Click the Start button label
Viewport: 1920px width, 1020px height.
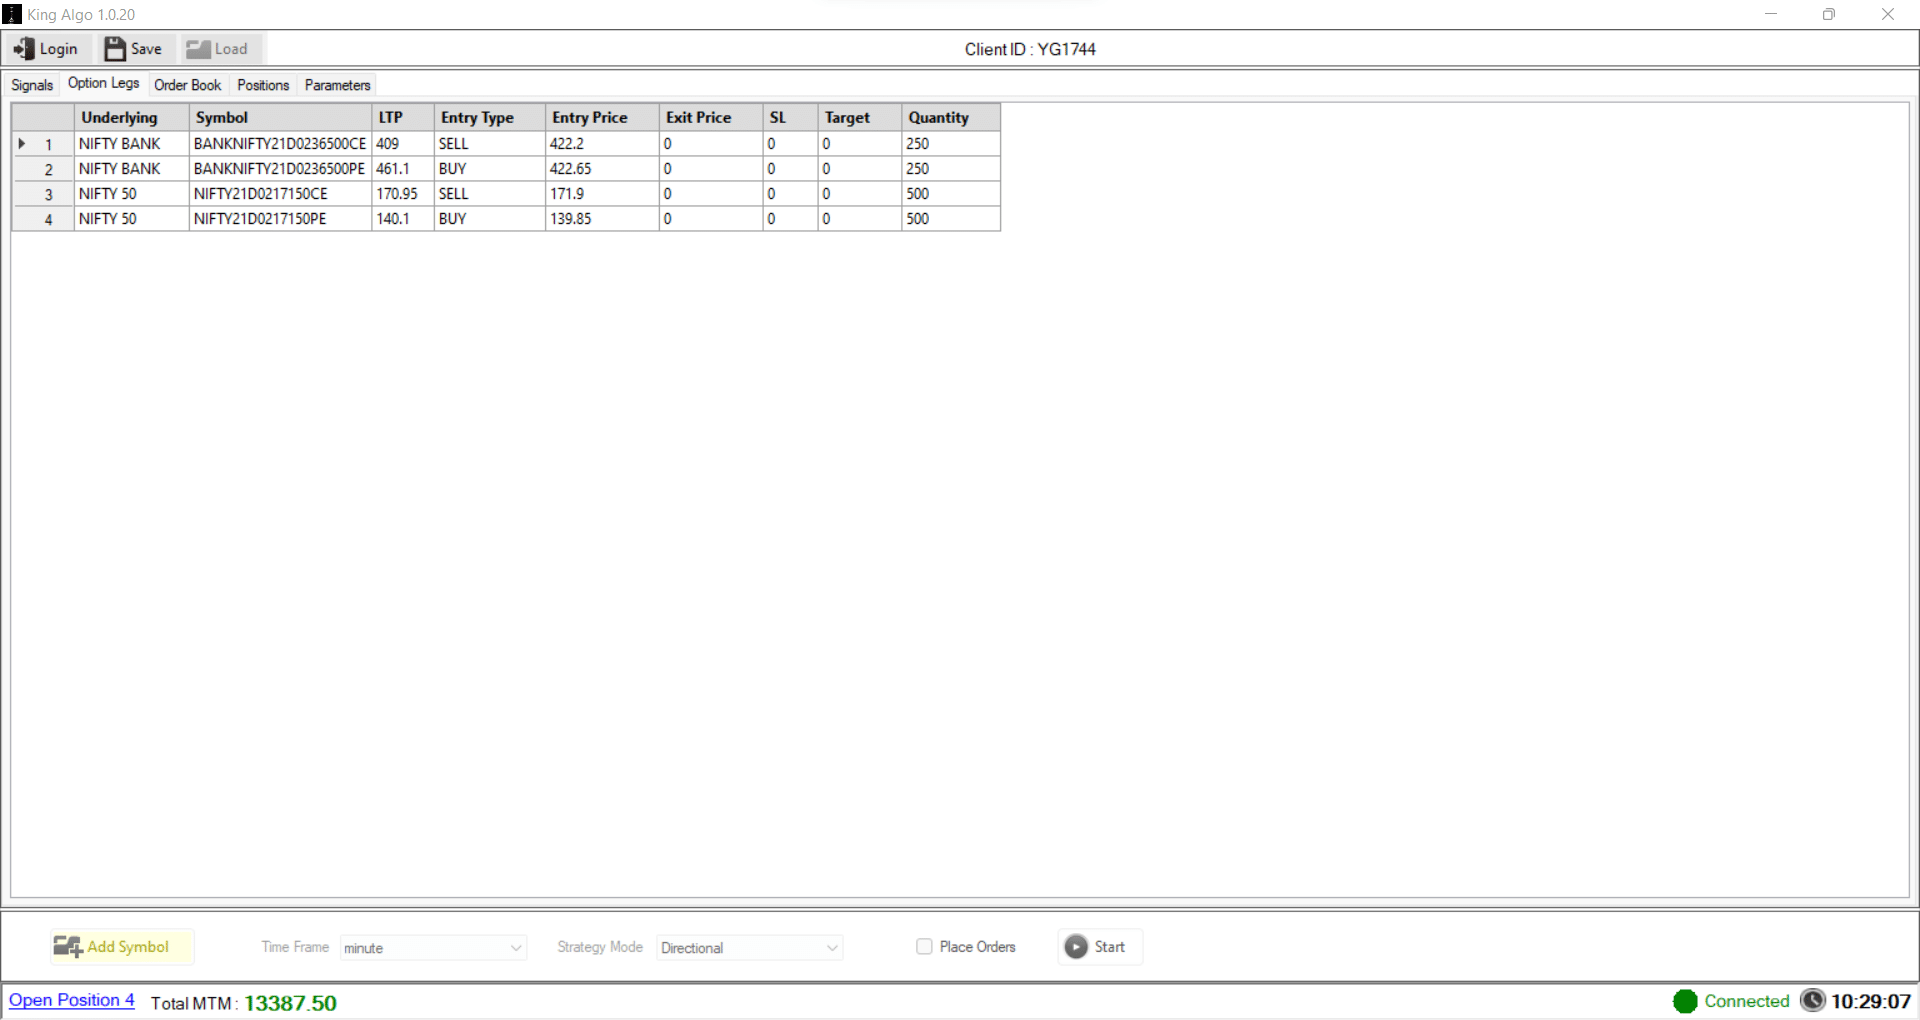(1110, 946)
